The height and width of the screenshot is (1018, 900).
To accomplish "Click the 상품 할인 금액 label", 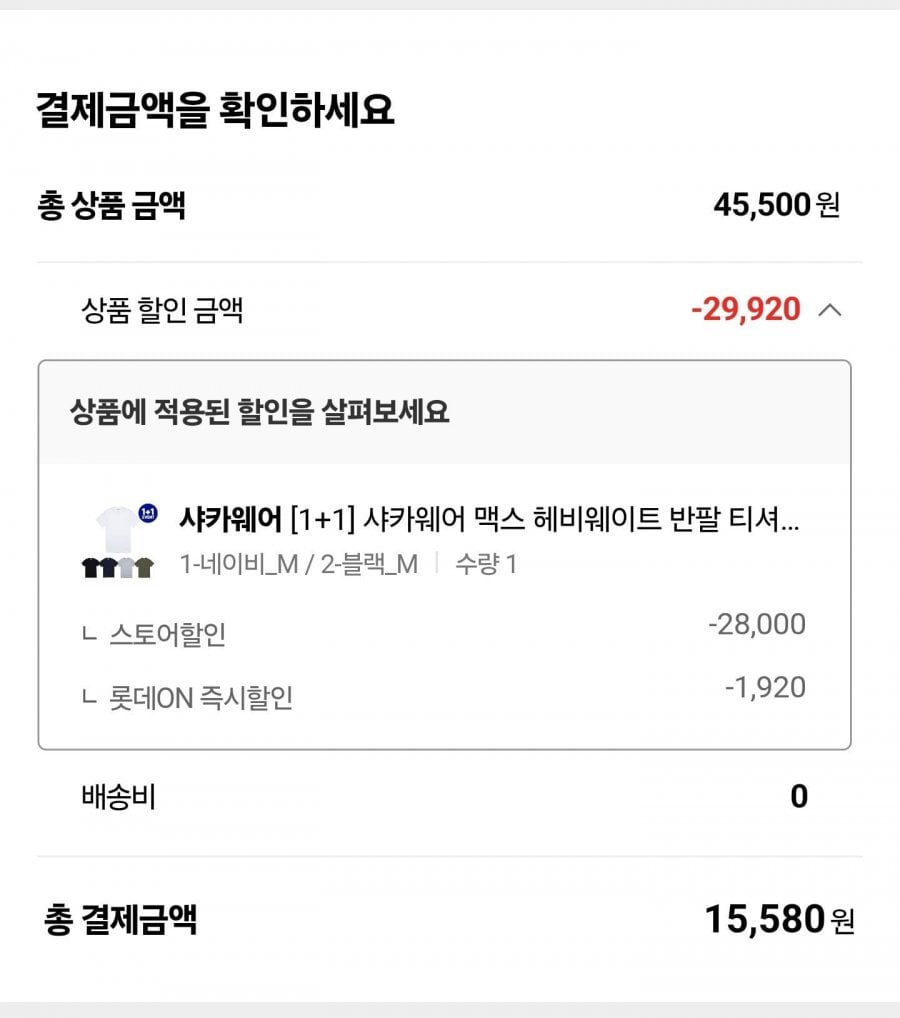I will click(162, 310).
